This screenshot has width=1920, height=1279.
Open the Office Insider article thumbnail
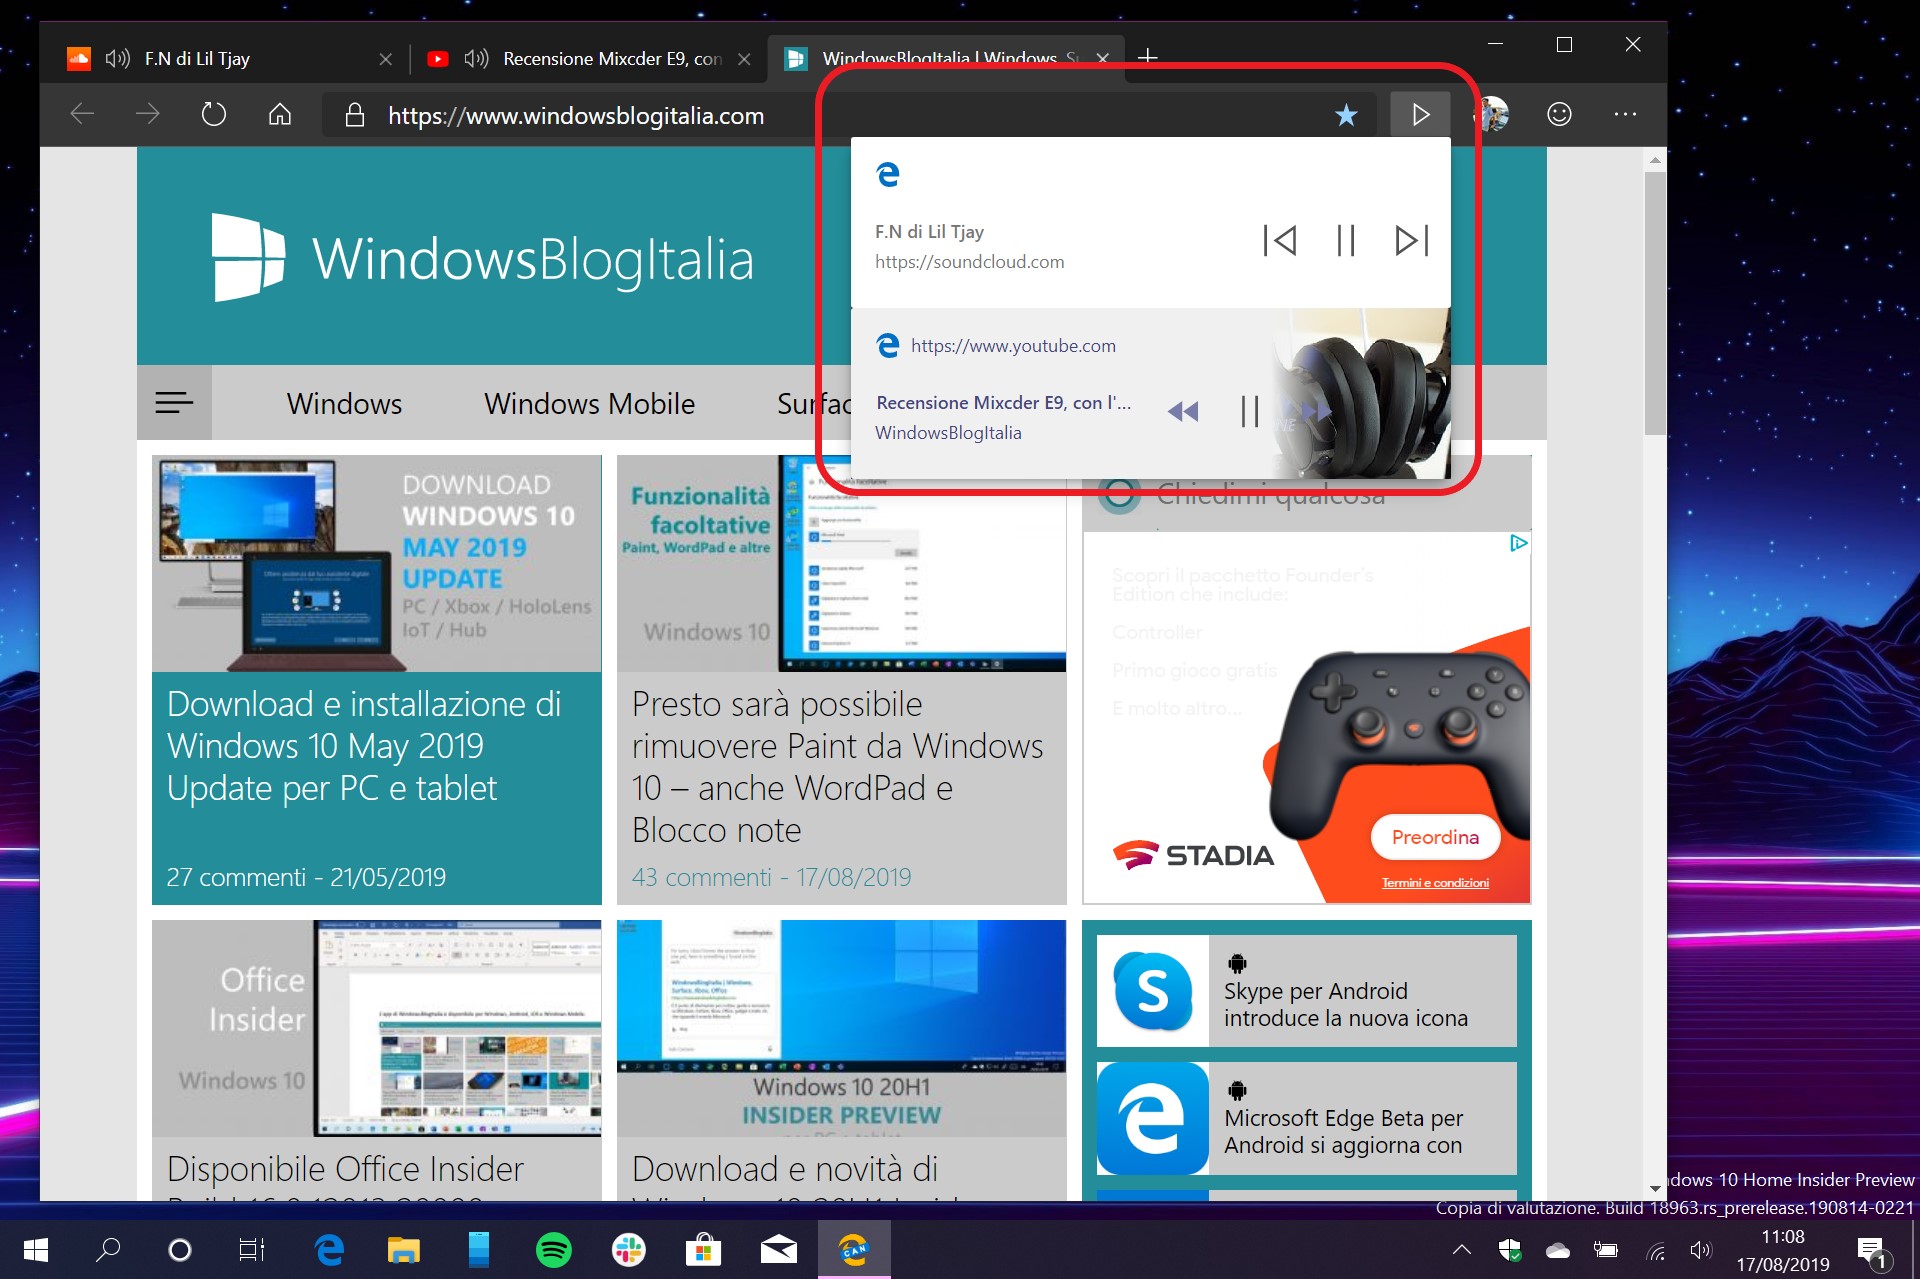377,1028
